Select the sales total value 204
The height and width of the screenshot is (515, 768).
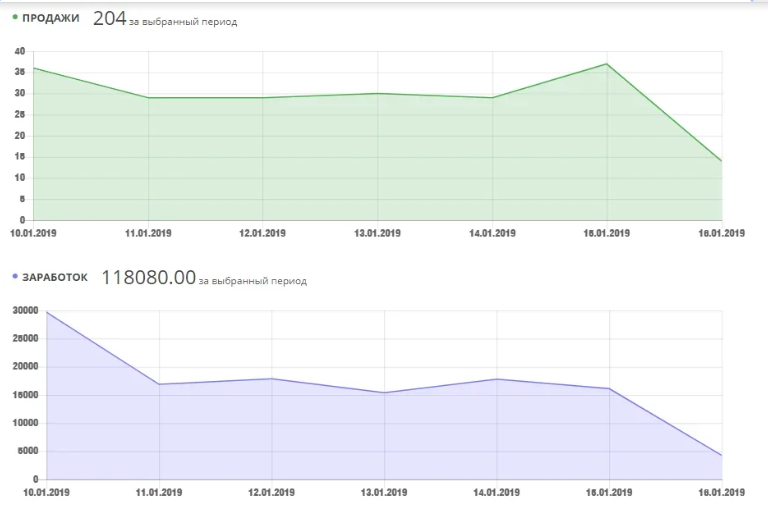coord(110,19)
